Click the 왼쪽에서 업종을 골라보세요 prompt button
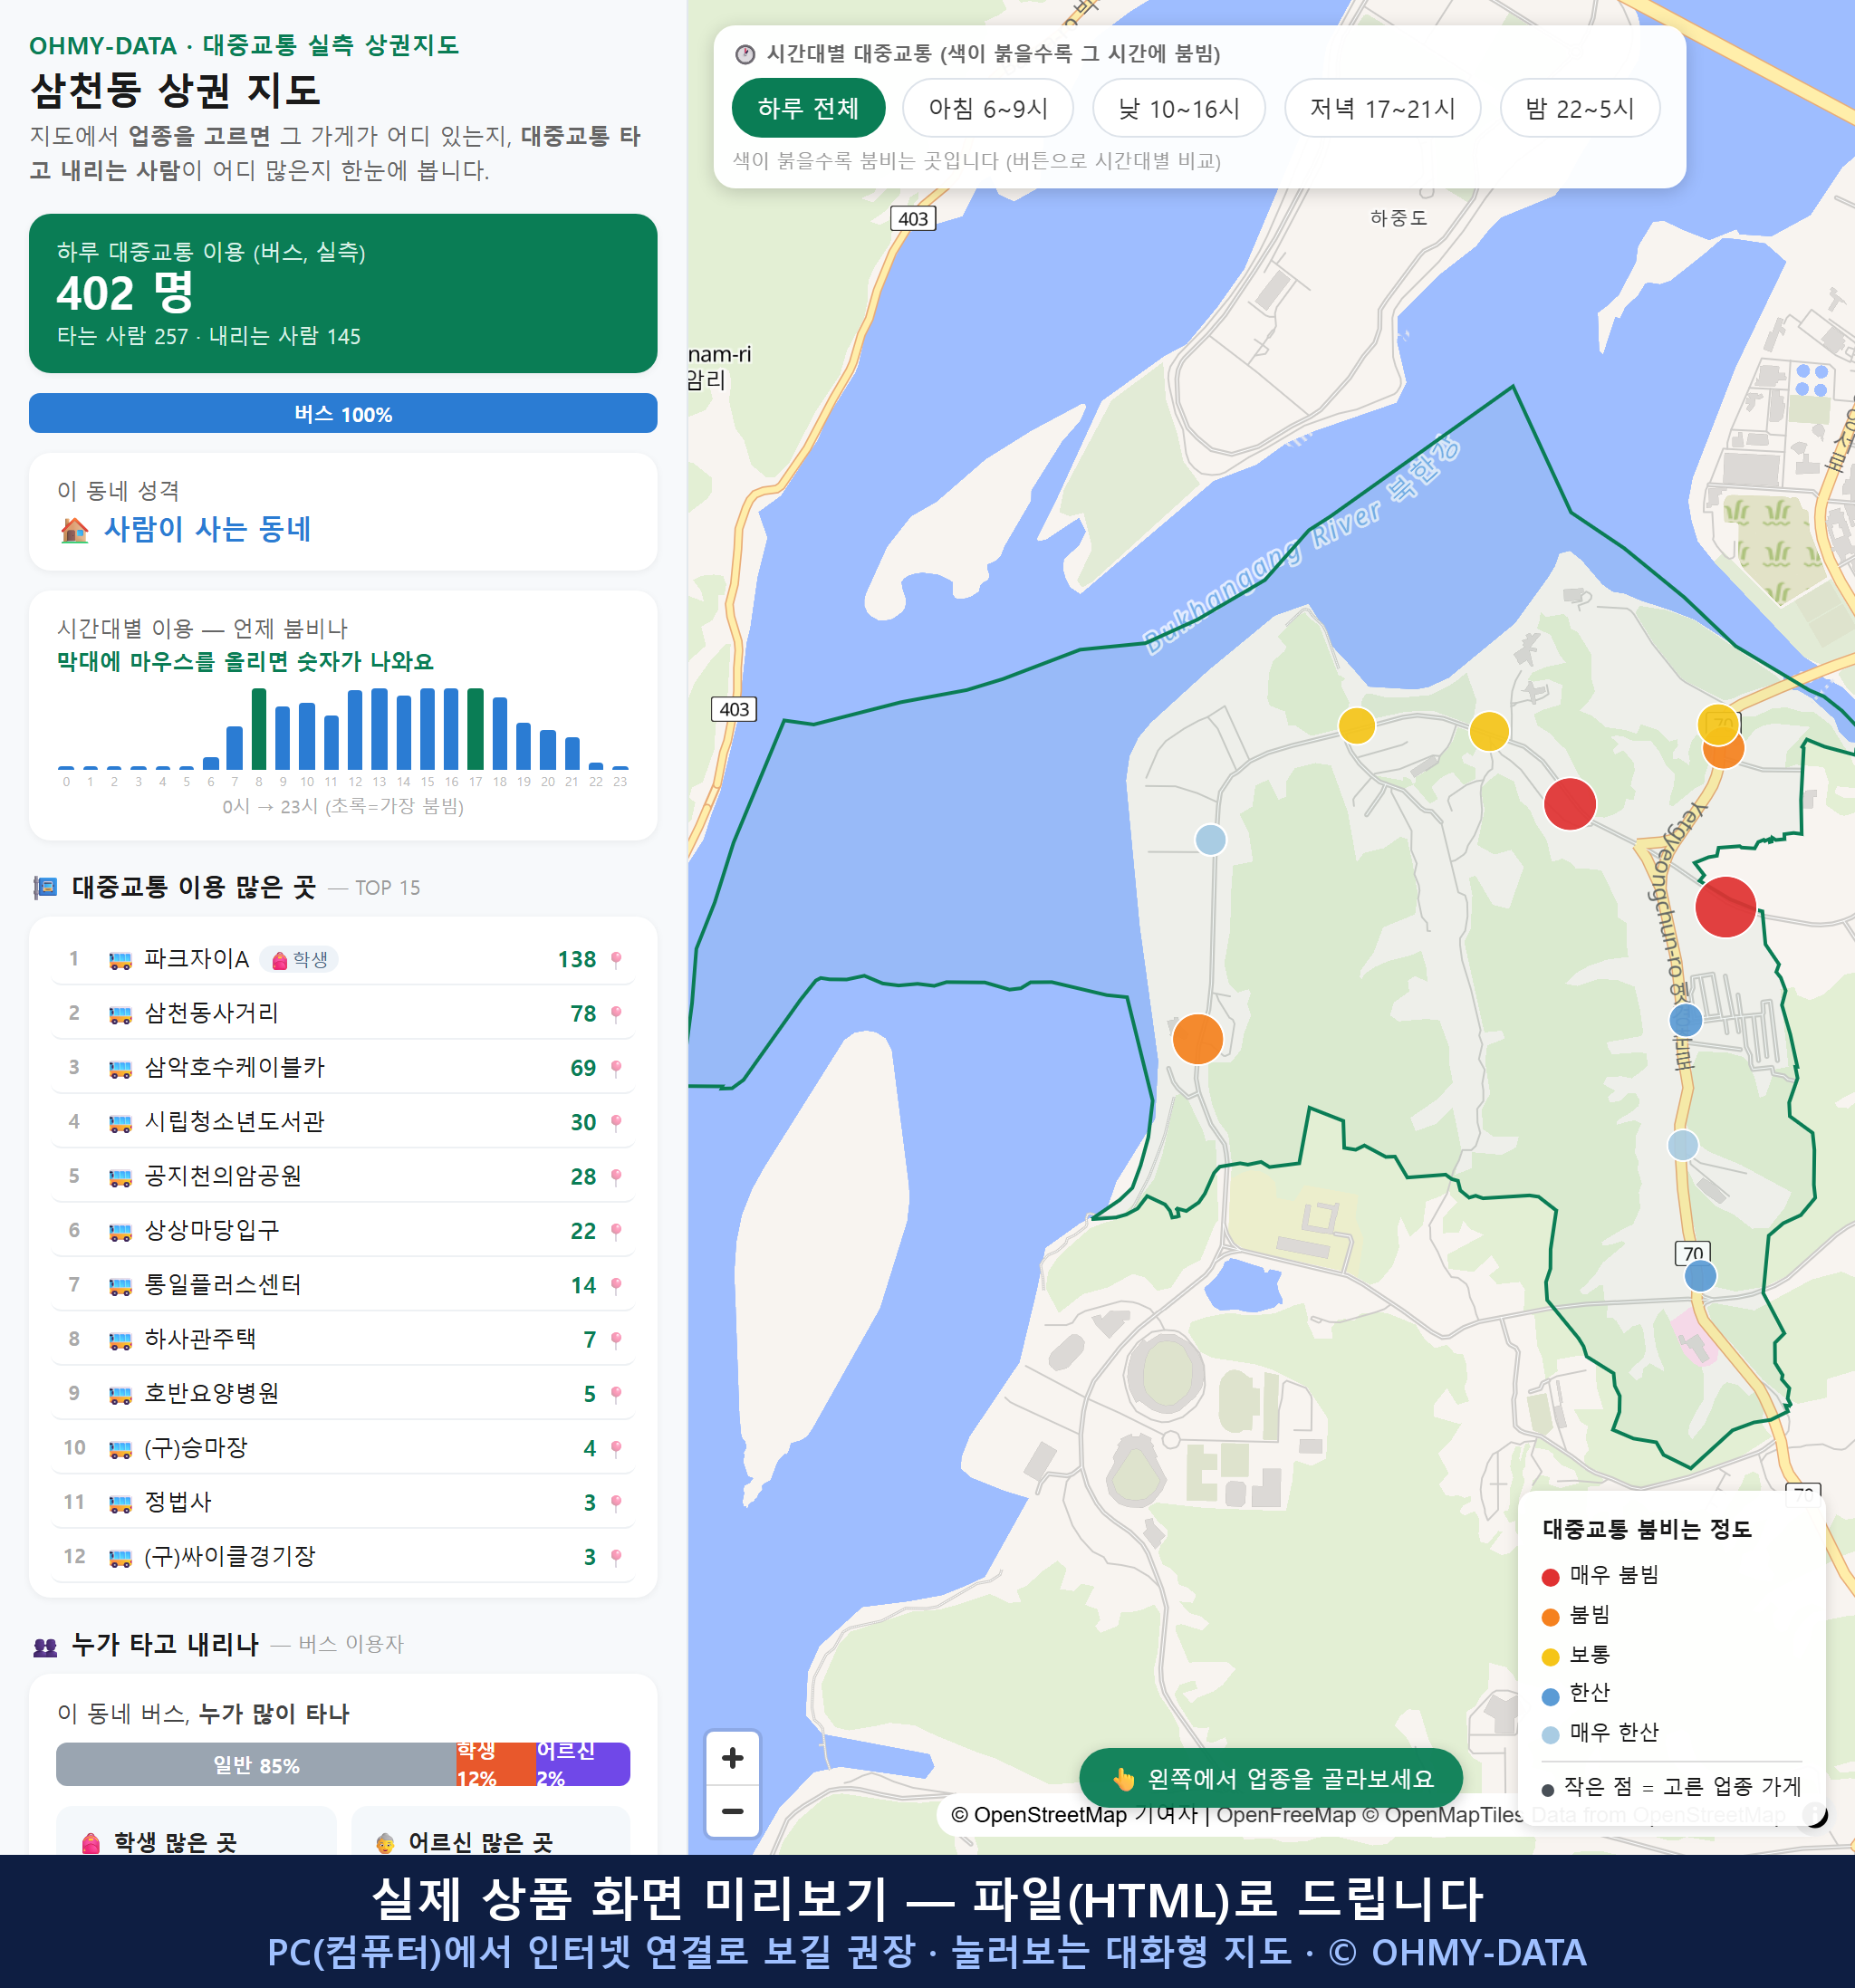Image resolution: width=1855 pixels, height=1988 pixels. 1270,1778
